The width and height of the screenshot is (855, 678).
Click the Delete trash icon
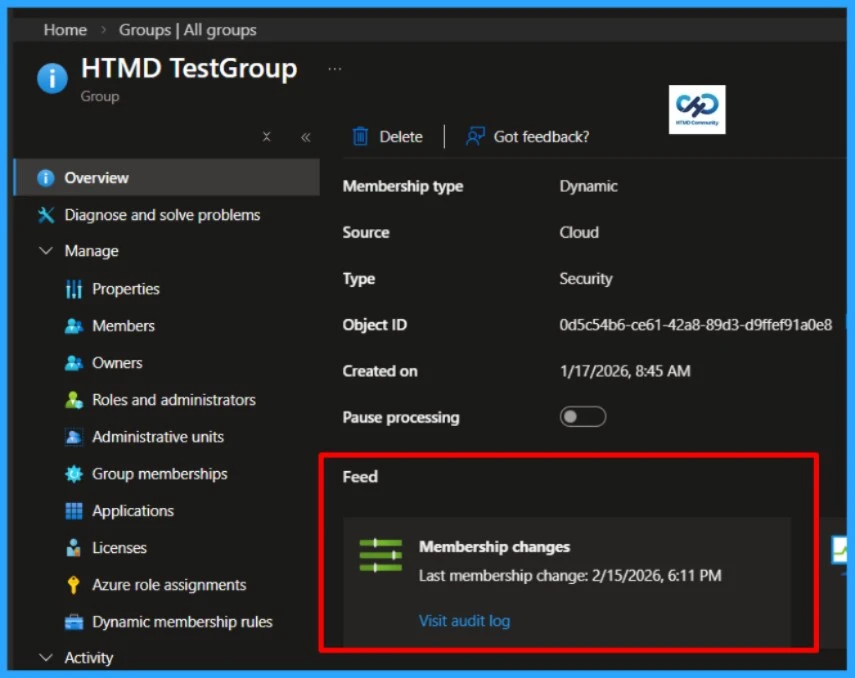pyautogui.click(x=359, y=136)
